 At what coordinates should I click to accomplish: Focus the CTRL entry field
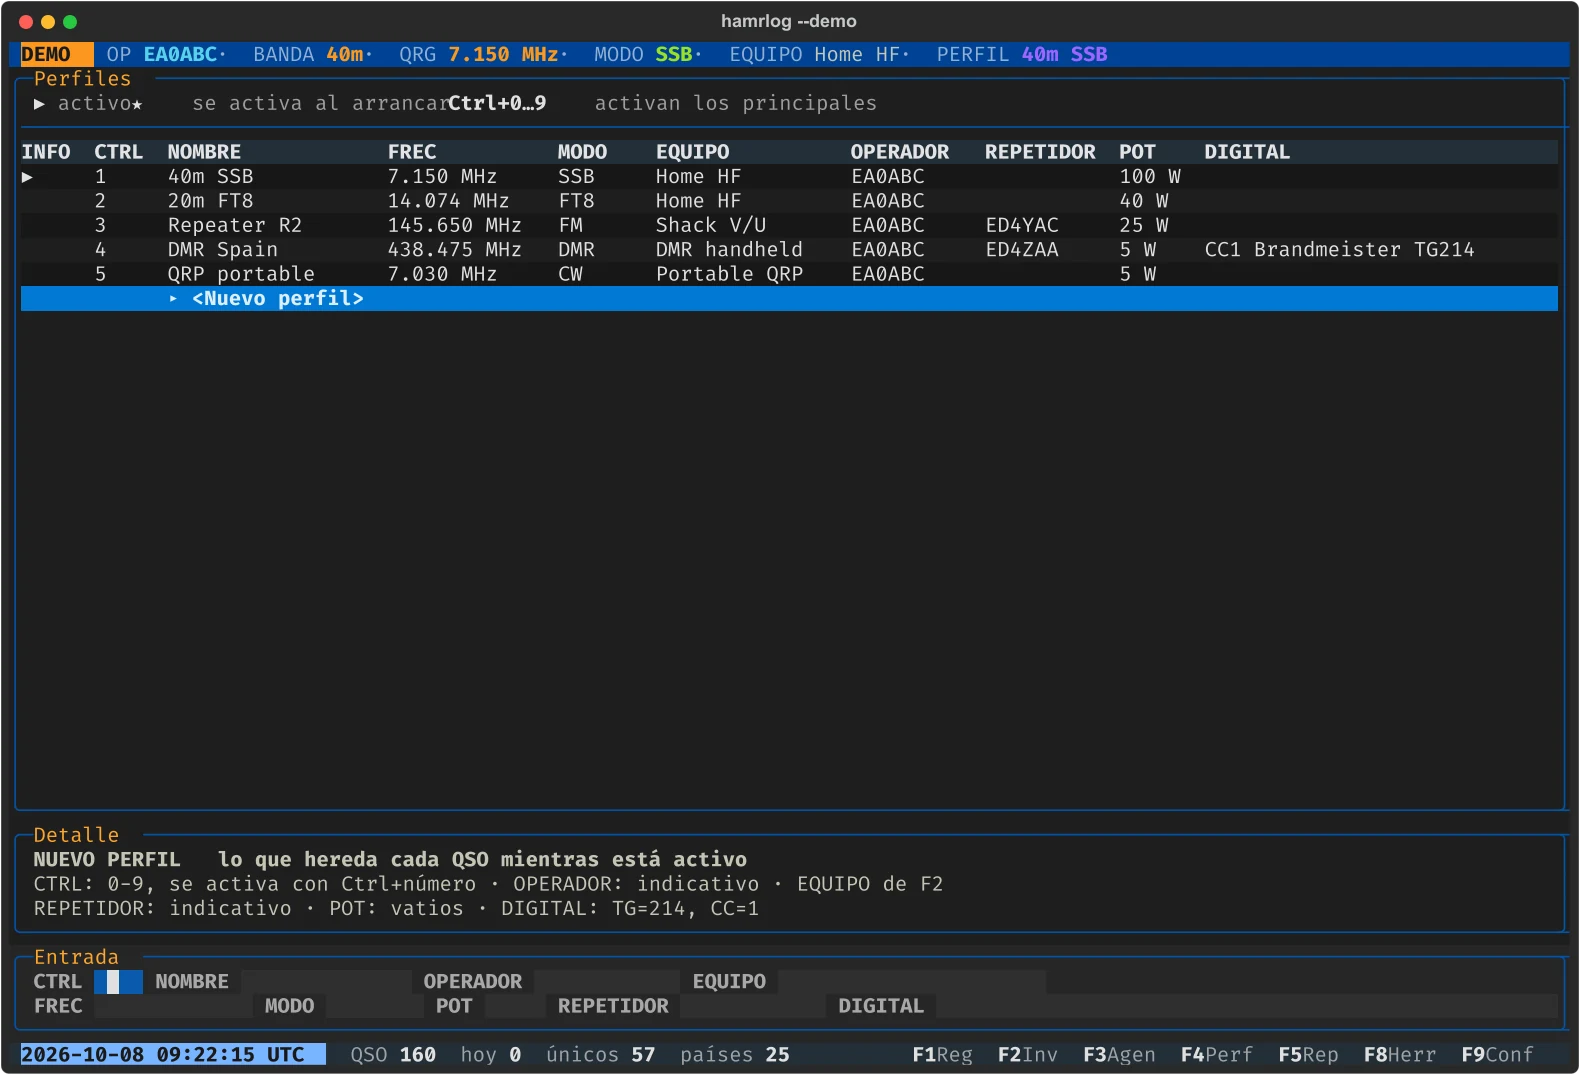pyautogui.click(x=118, y=982)
